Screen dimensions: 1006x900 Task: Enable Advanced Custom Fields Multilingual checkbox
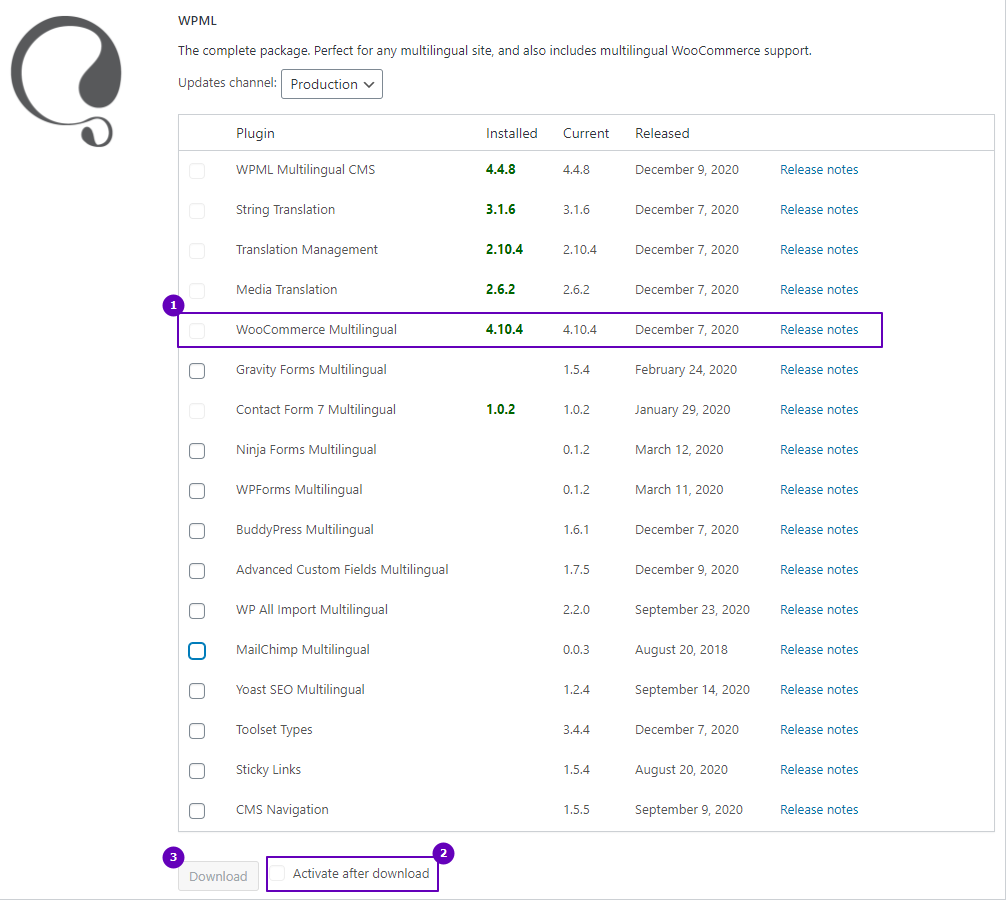(x=197, y=571)
